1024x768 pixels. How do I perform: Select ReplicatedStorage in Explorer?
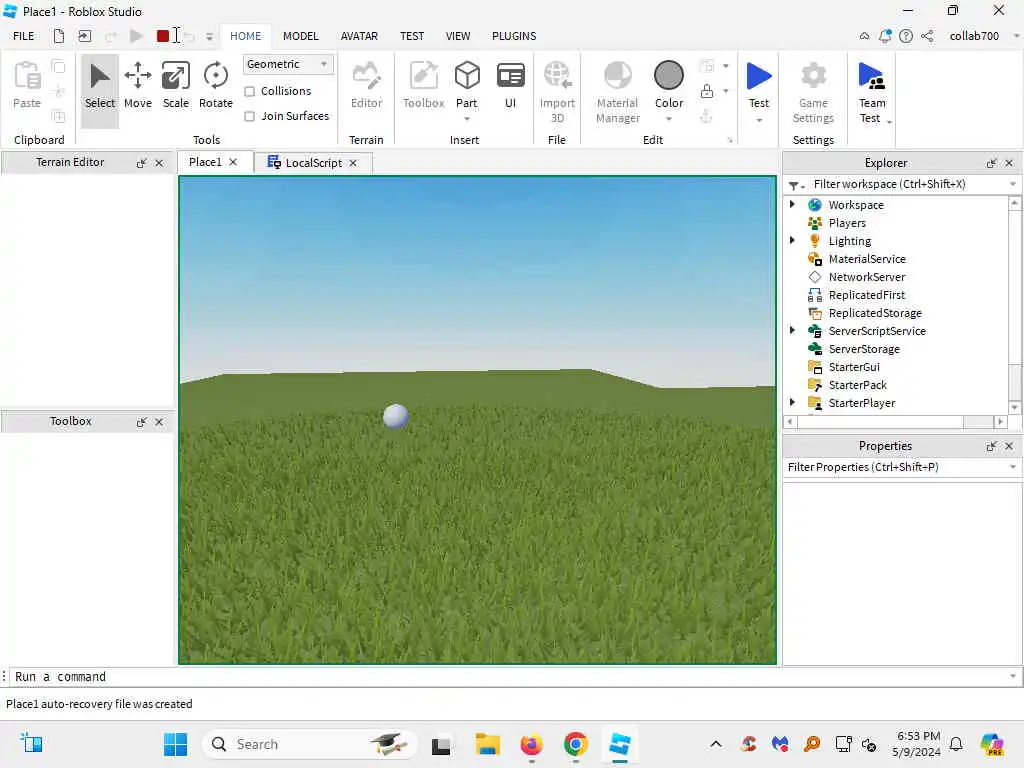tap(875, 313)
